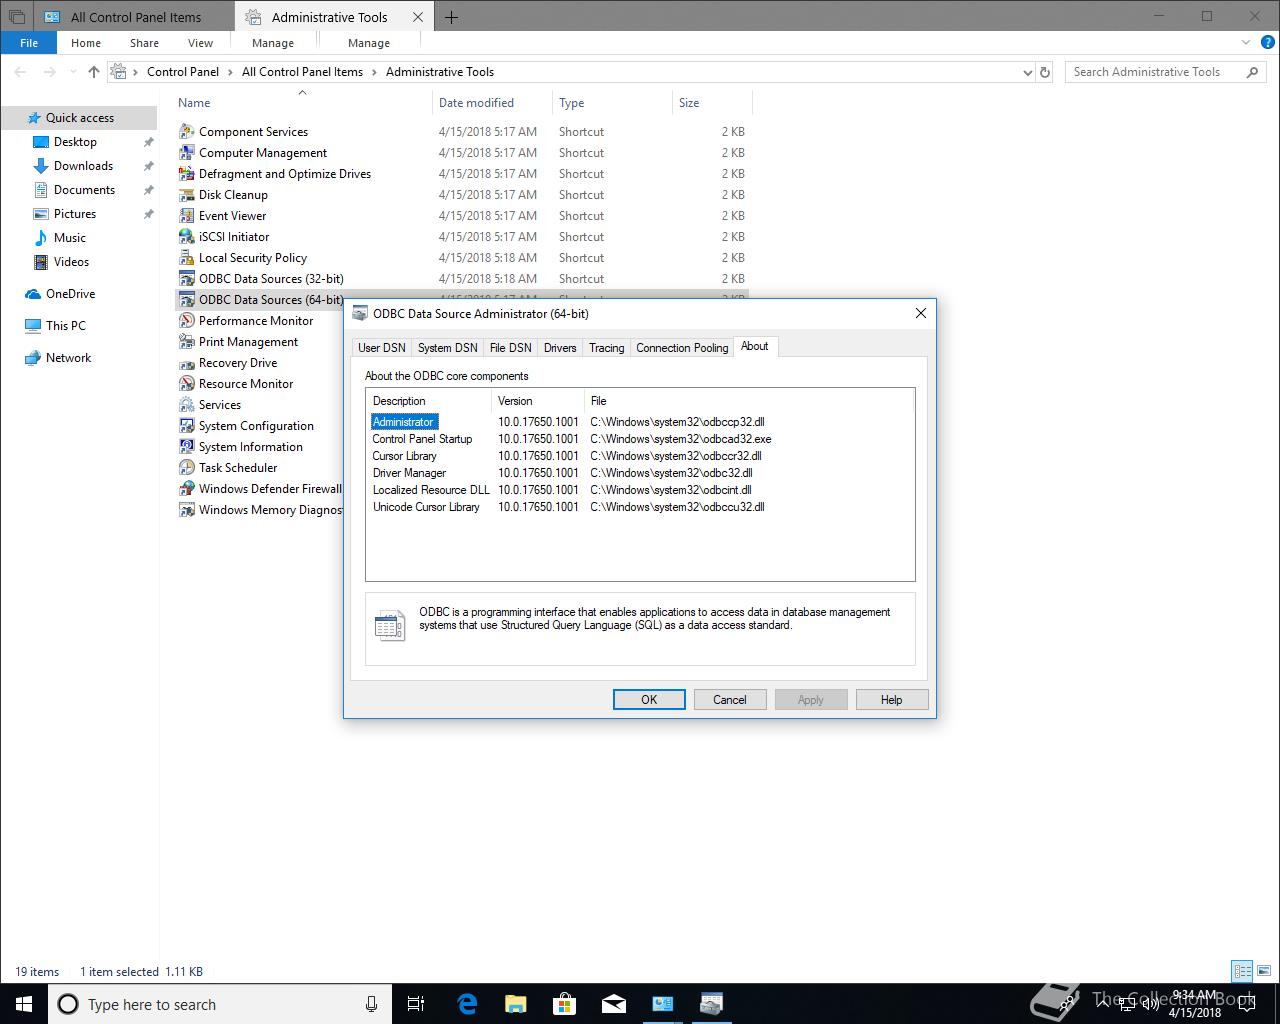Click the Disk Cleanup icon
Screen dimensions: 1280x1024
[186, 195]
